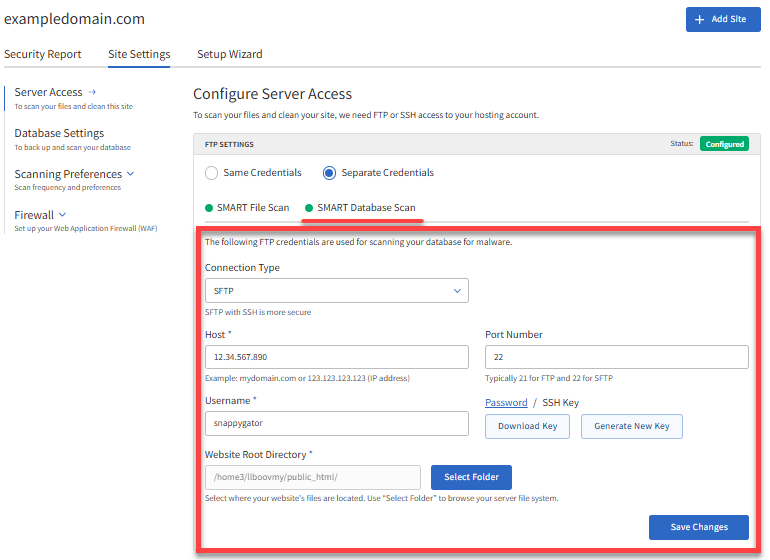This screenshot has width=770, height=560.
Task: Click the Password link
Action: pyautogui.click(x=506, y=403)
